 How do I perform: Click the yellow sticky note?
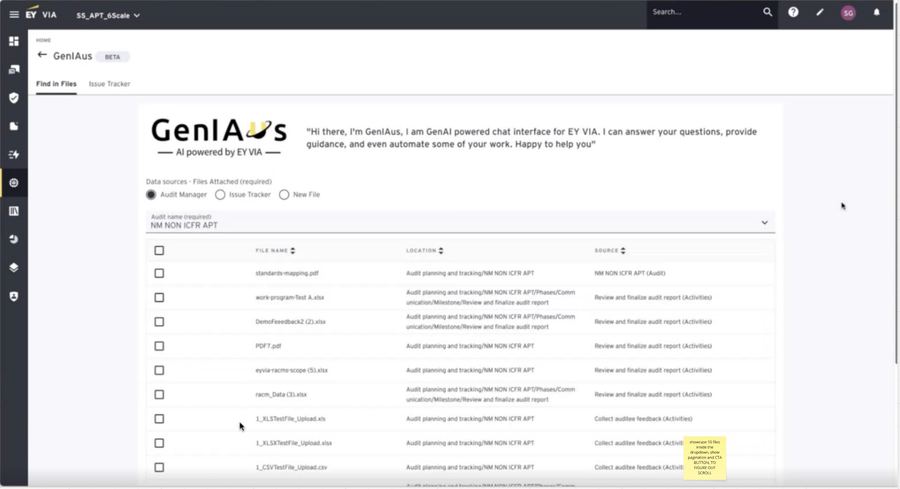tap(705, 457)
